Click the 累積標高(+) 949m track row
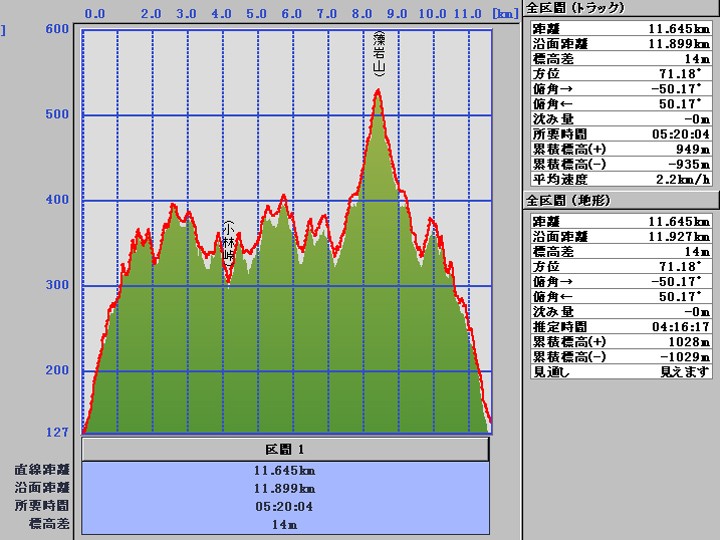The width and height of the screenshot is (720, 540). tap(619, 148)
